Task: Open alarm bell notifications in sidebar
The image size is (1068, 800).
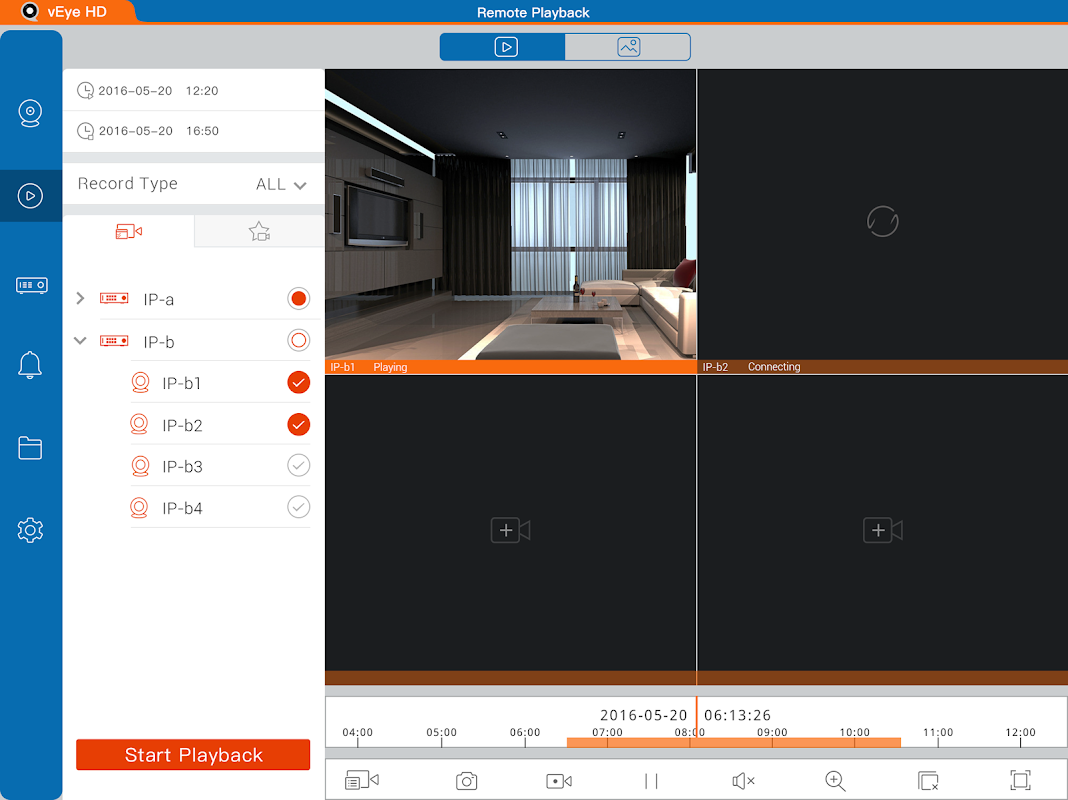Action: click(30, 365)
